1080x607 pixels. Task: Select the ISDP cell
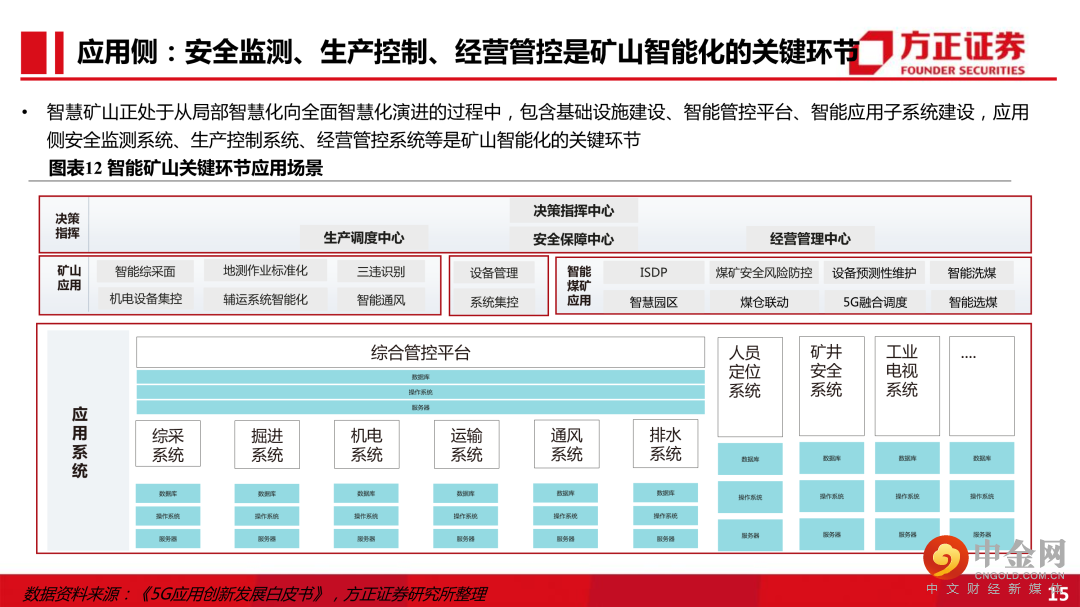point(653,272)
